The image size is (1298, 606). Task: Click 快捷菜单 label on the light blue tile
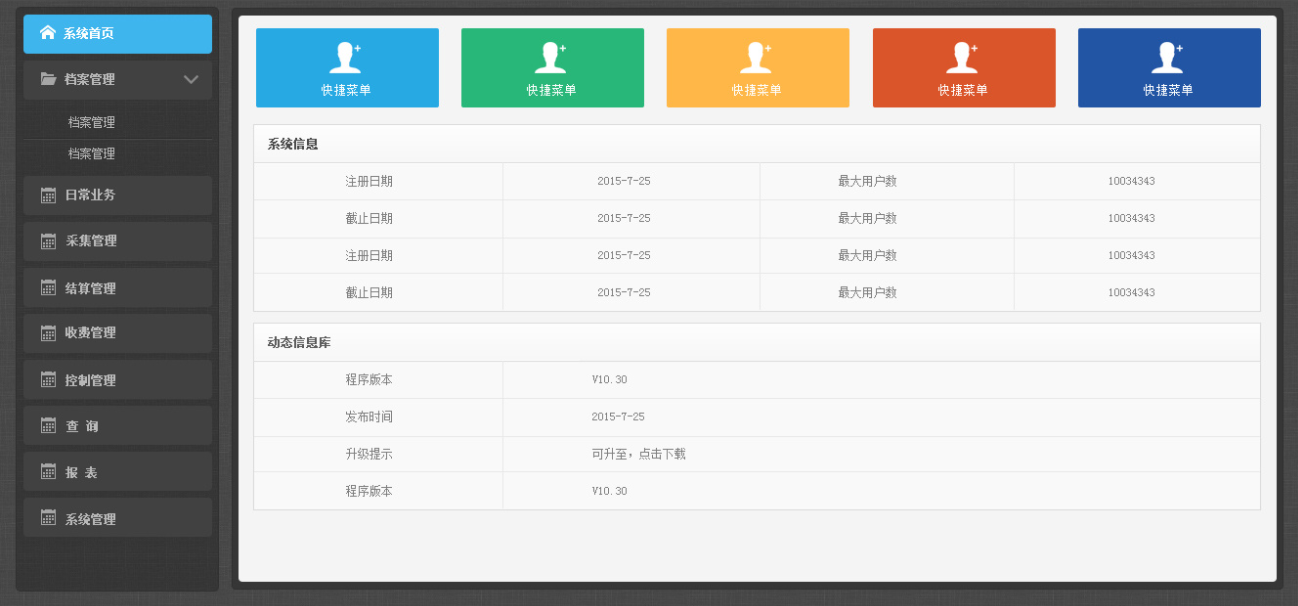click(x=346, y=90)
